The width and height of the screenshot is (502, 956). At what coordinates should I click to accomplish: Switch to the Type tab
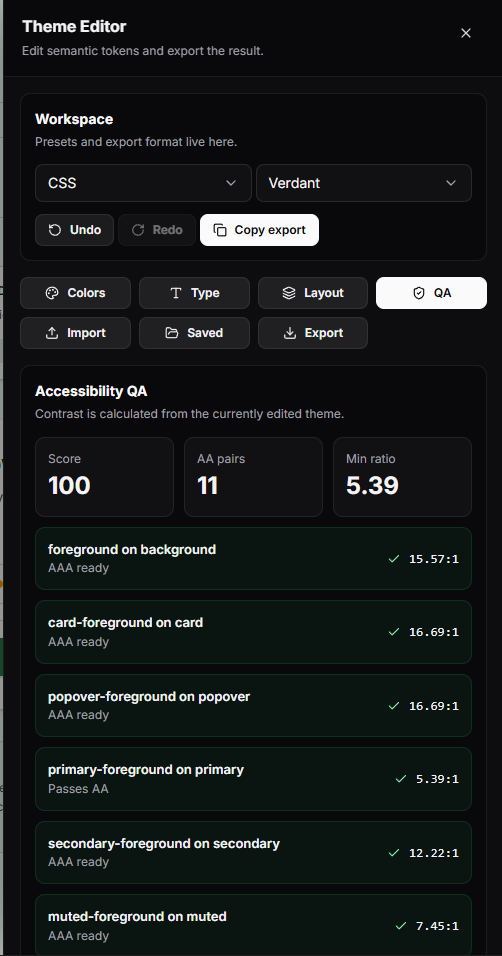(x=195, y=293)
